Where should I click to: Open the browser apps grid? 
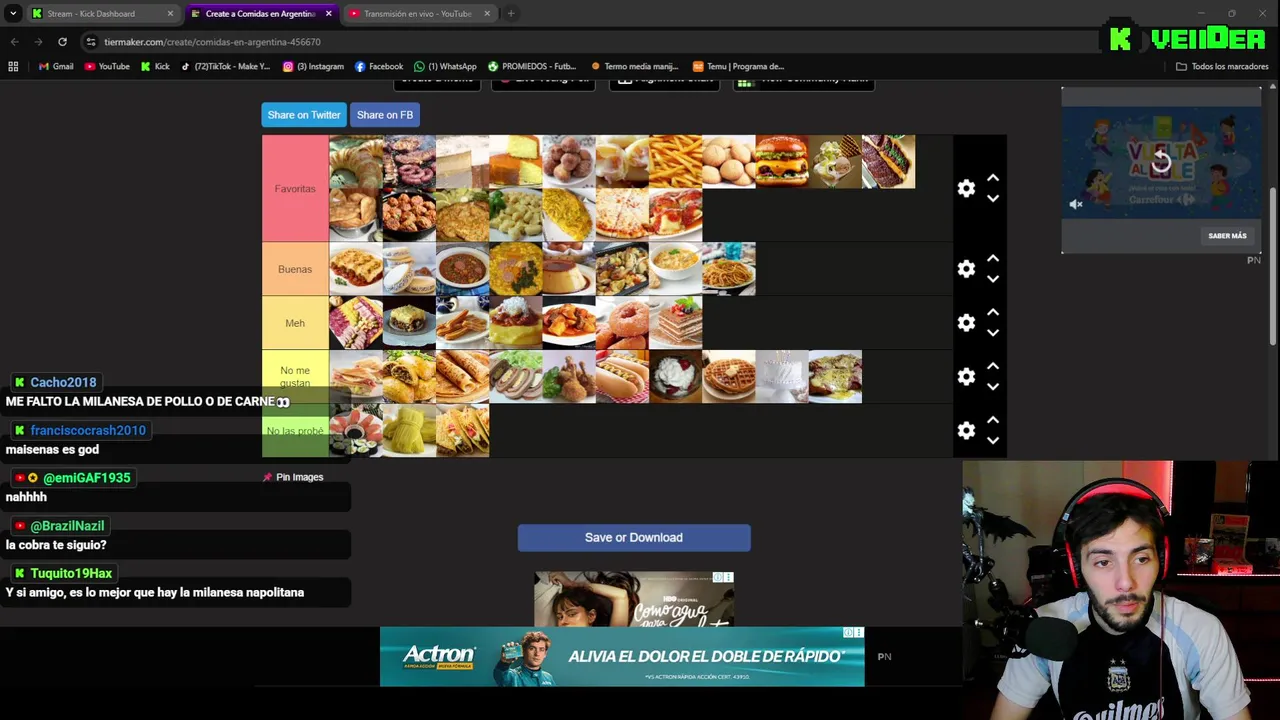pos(13,67)
